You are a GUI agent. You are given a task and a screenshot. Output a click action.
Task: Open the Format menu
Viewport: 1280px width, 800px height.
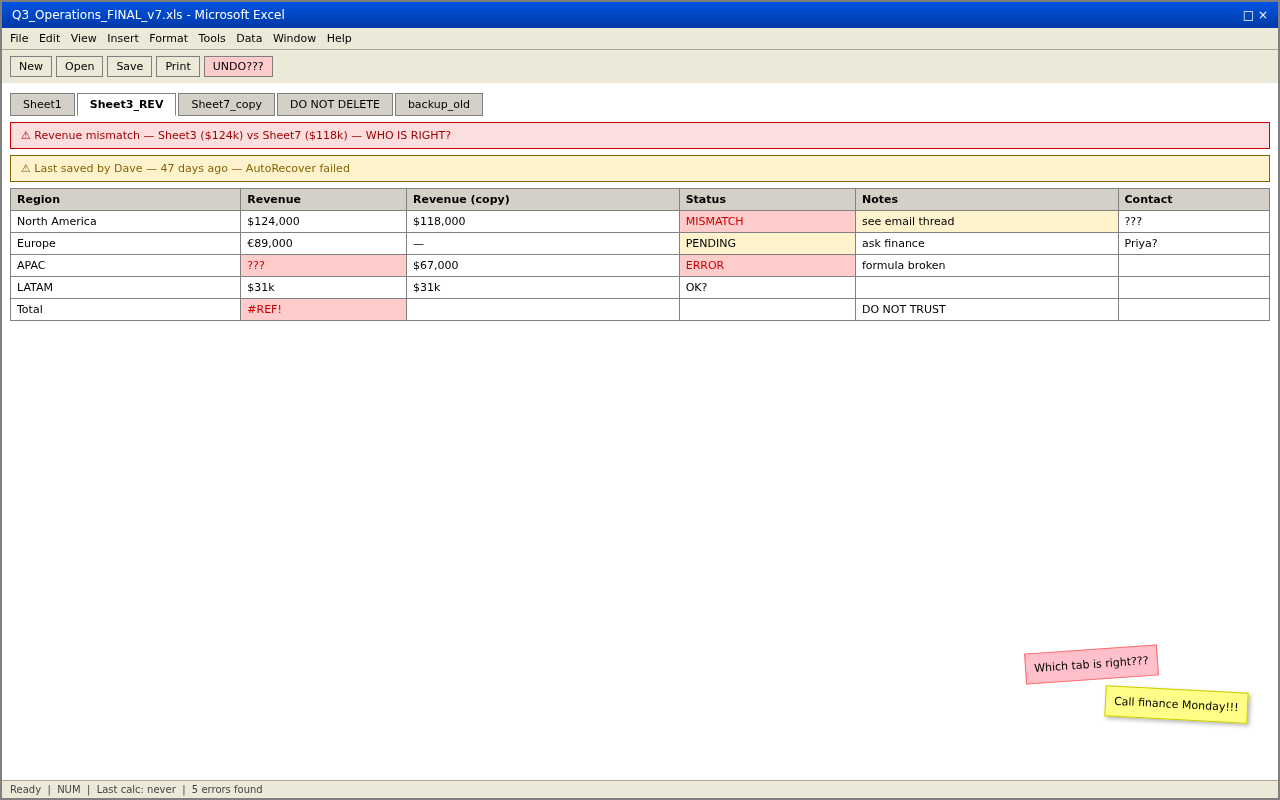click(168, 39)
